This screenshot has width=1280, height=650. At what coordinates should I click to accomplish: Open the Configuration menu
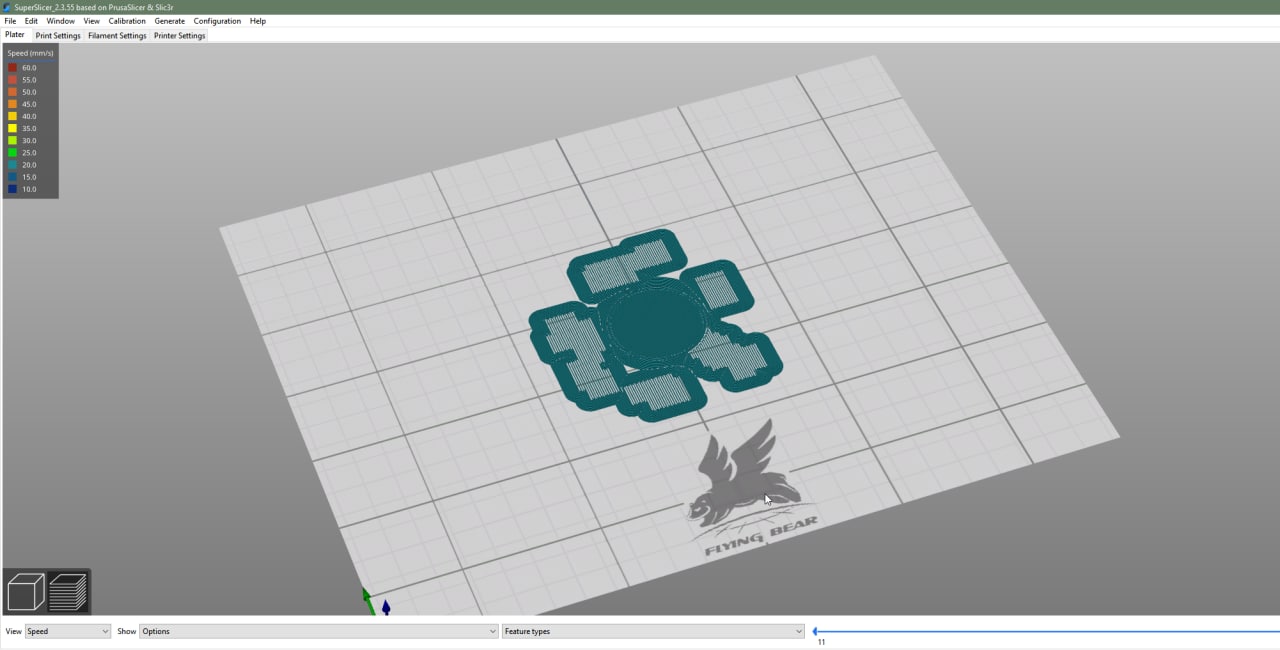click(217, 21)
